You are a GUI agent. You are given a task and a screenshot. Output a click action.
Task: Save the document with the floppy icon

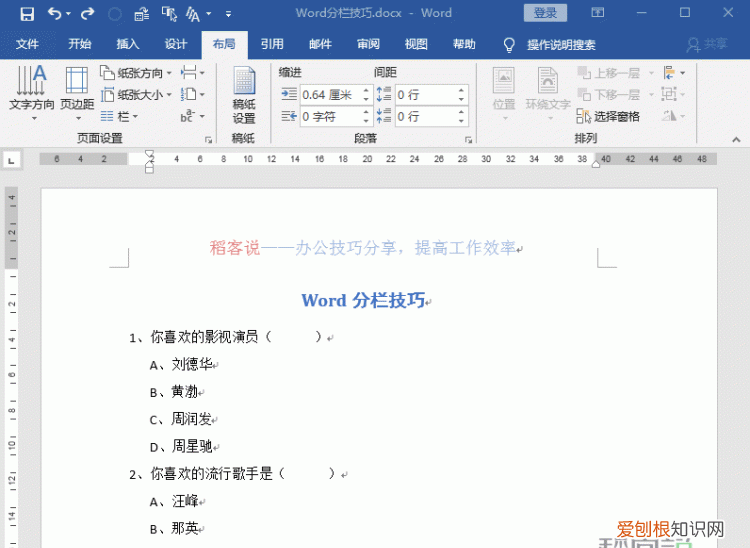pyautogui.click(x=27, y=13)
